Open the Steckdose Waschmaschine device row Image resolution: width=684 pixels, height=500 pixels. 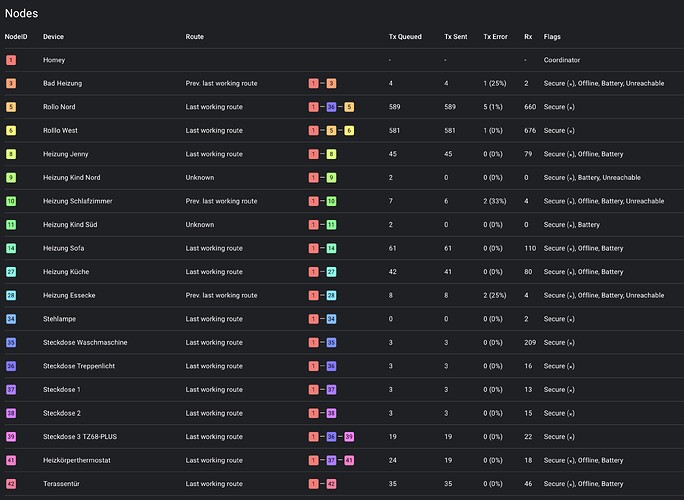(342, 342)
